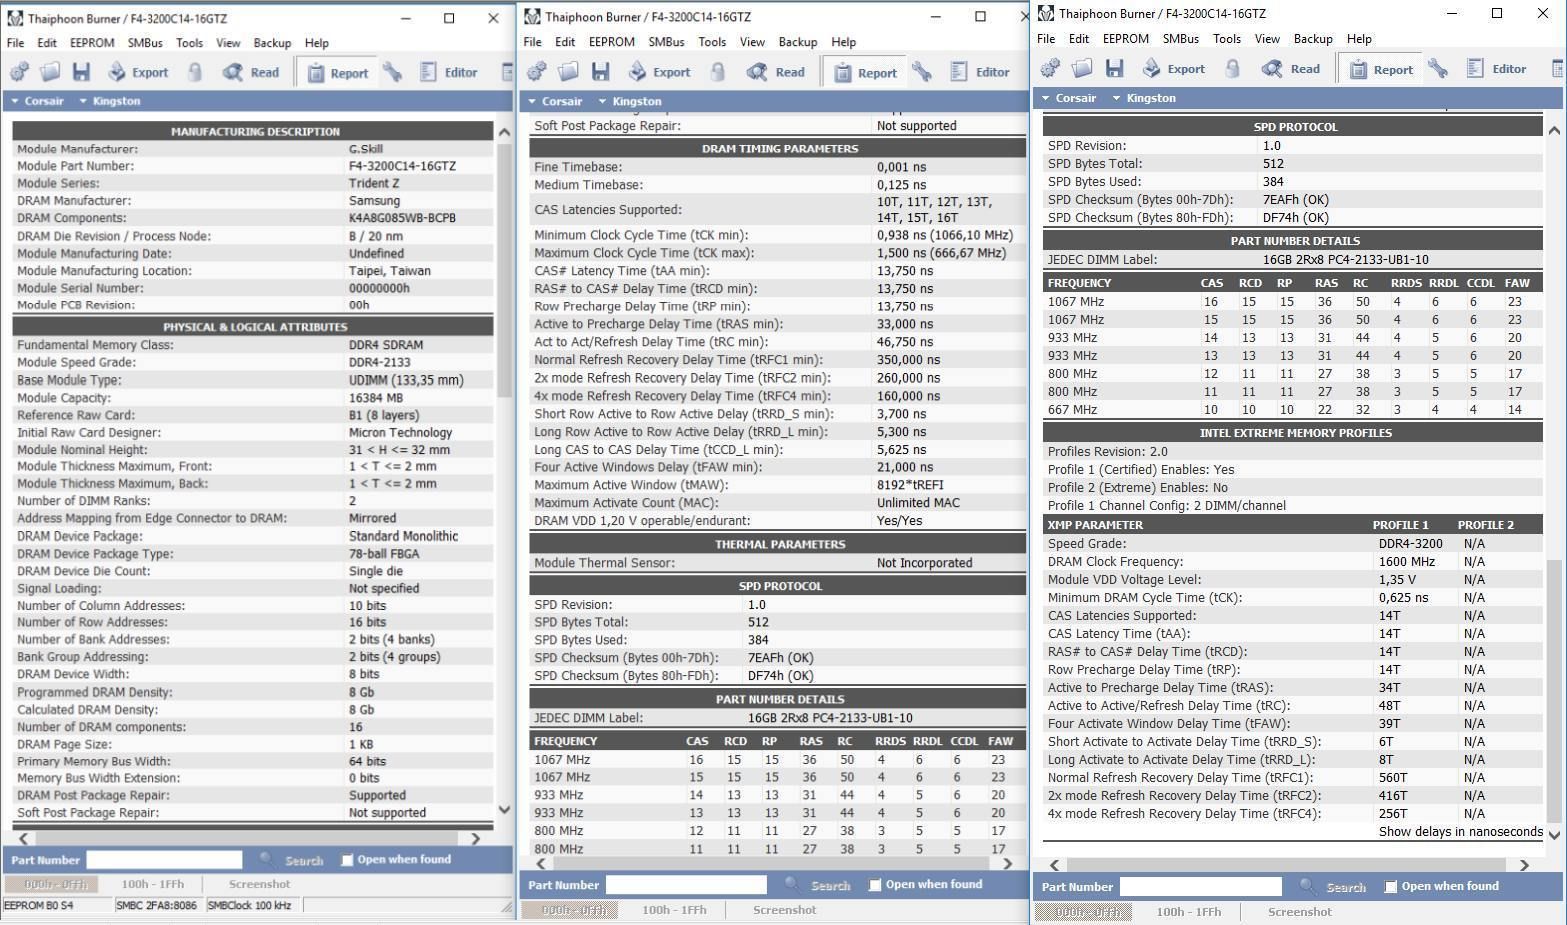Screen dimensions: 1567x925
Task: Click the wrench tool icon in right window
Action: (1438, 68)
